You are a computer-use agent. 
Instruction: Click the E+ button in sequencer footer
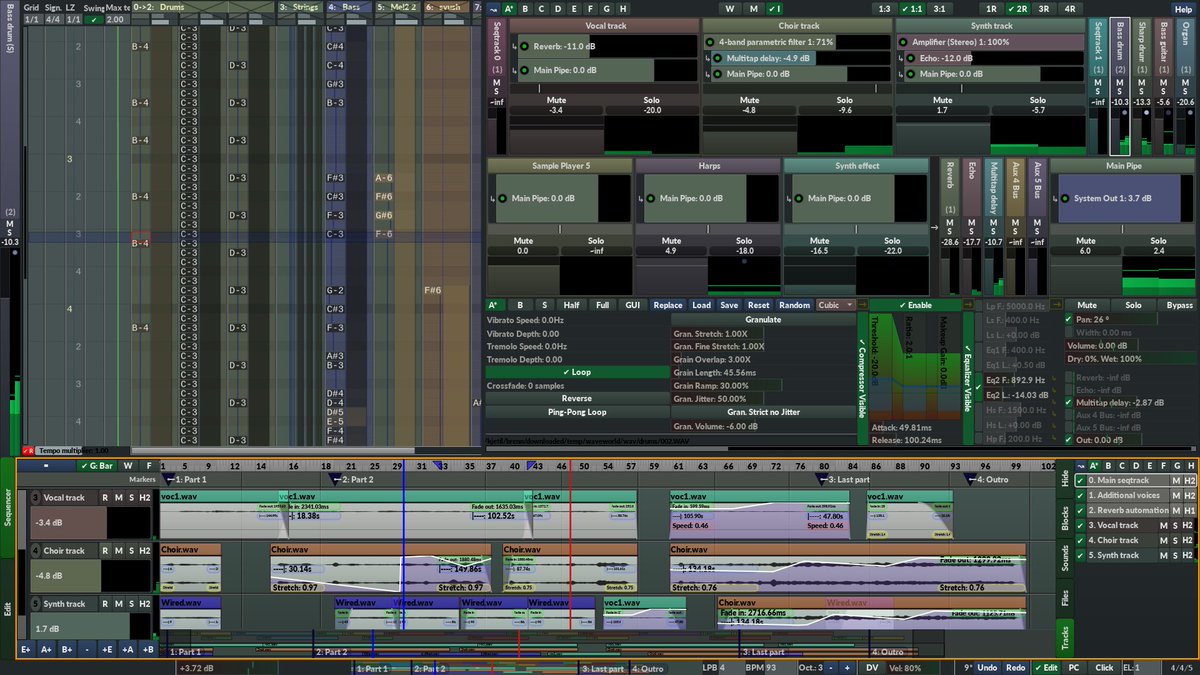click(x=27, y=649)
